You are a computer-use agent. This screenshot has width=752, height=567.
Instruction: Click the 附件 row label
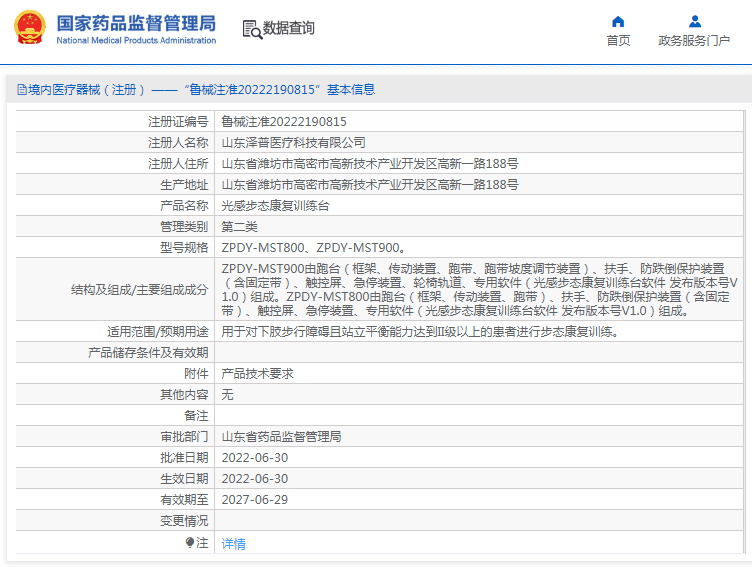pyautogui.click(x=196, y=374)
